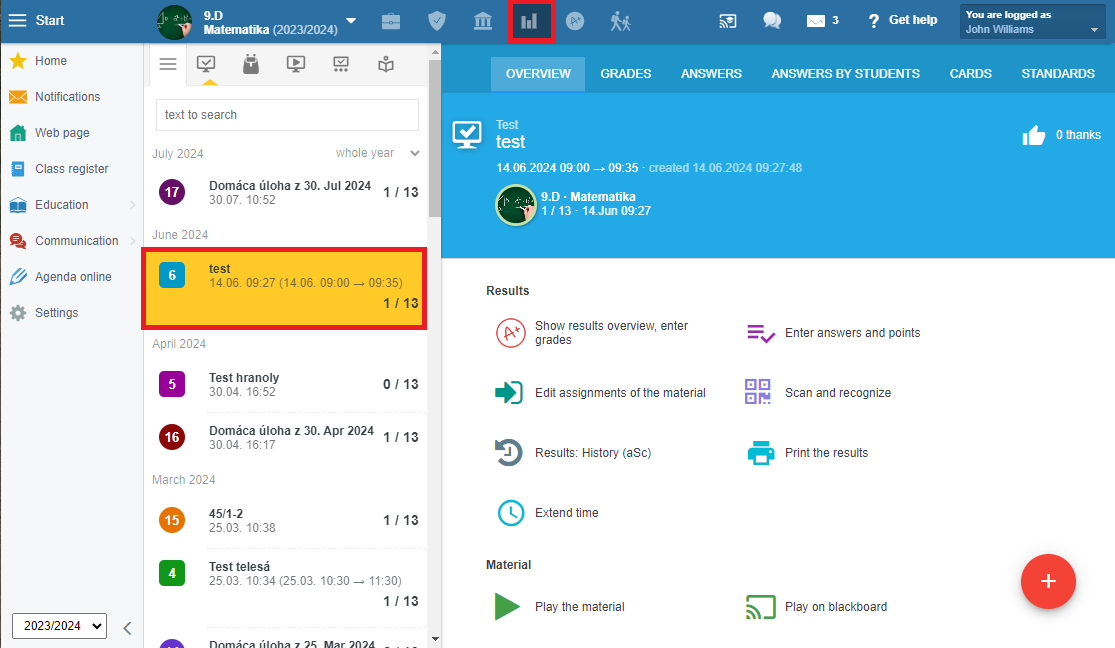The height and width of the screenshot is (648, 1115).
Task: Click Extend time option
Action: pos(548,513)
